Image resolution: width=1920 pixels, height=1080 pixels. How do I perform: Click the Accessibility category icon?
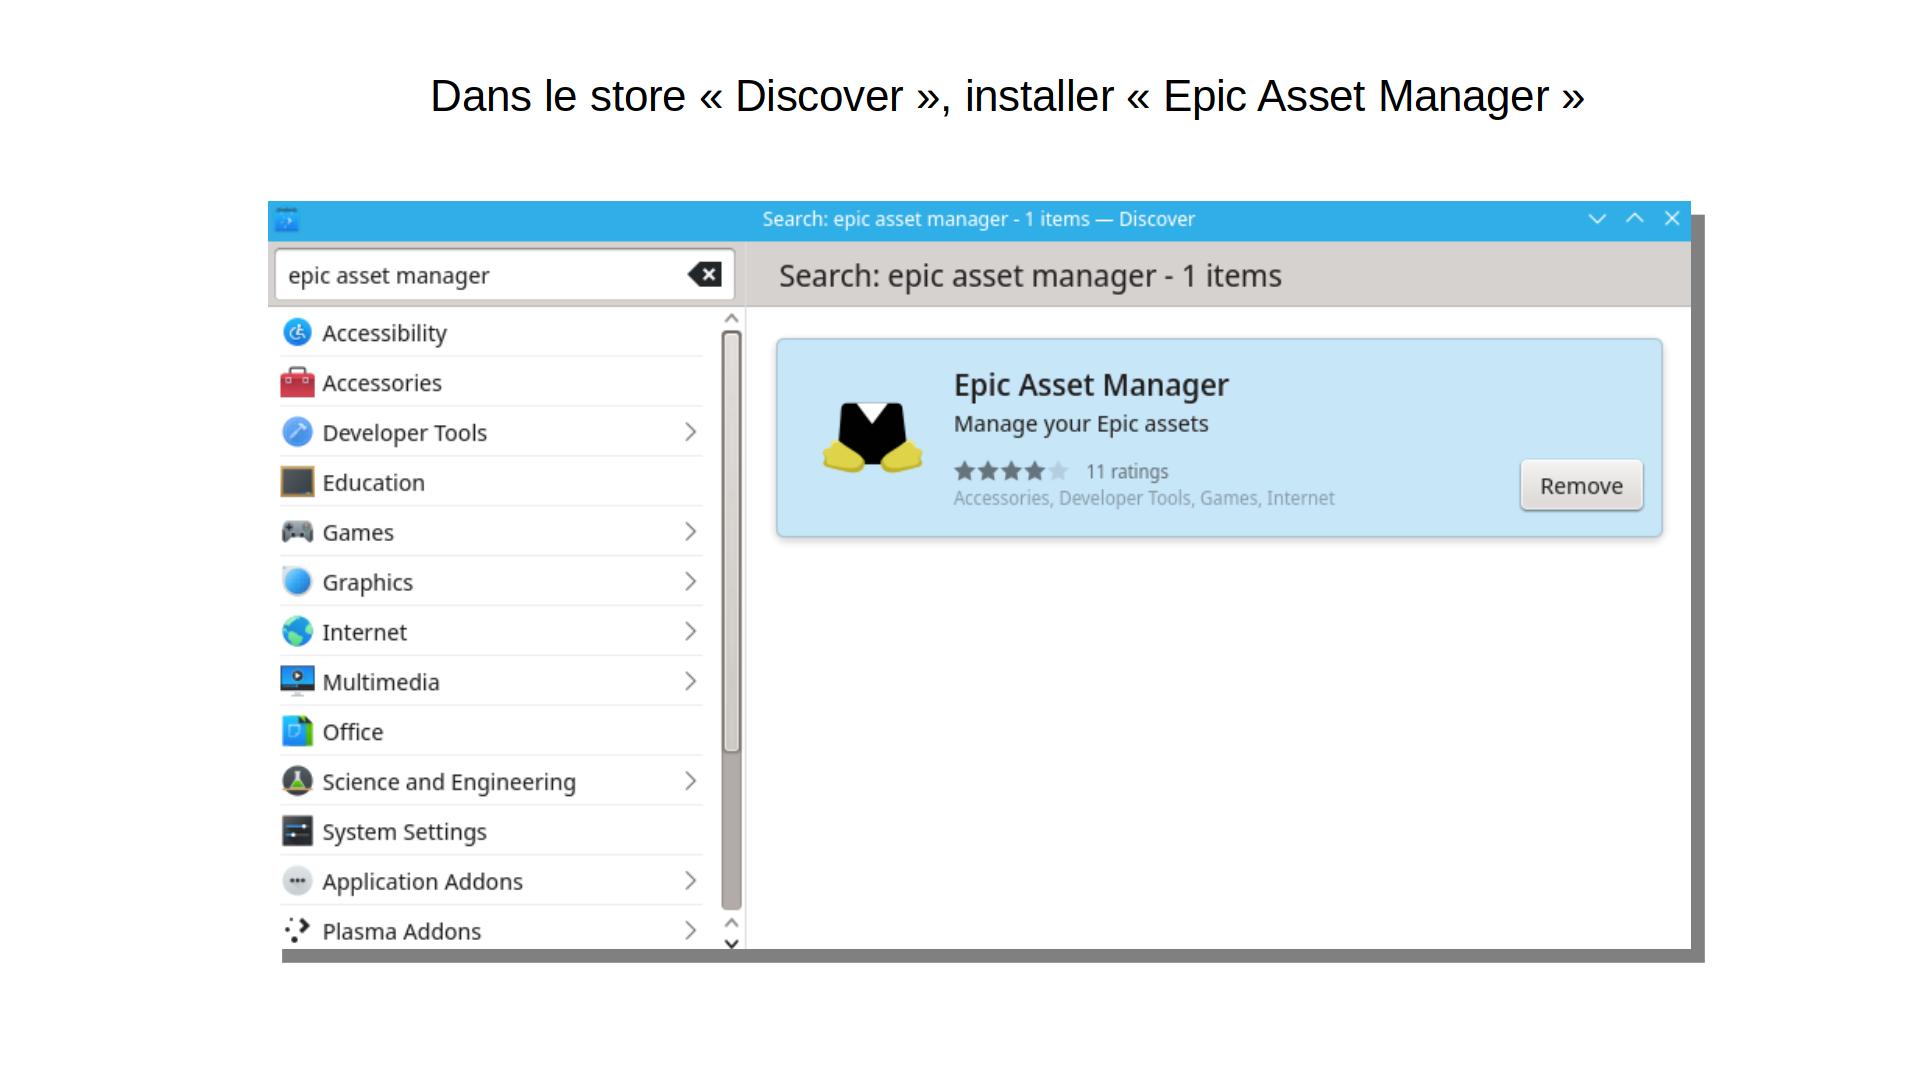(x=297, y=332)
